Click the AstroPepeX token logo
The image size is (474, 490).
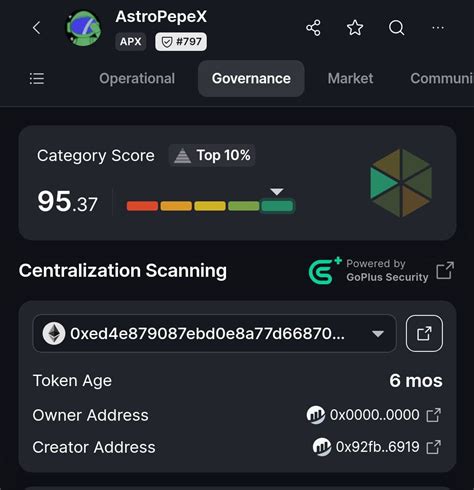coord(83,29)
